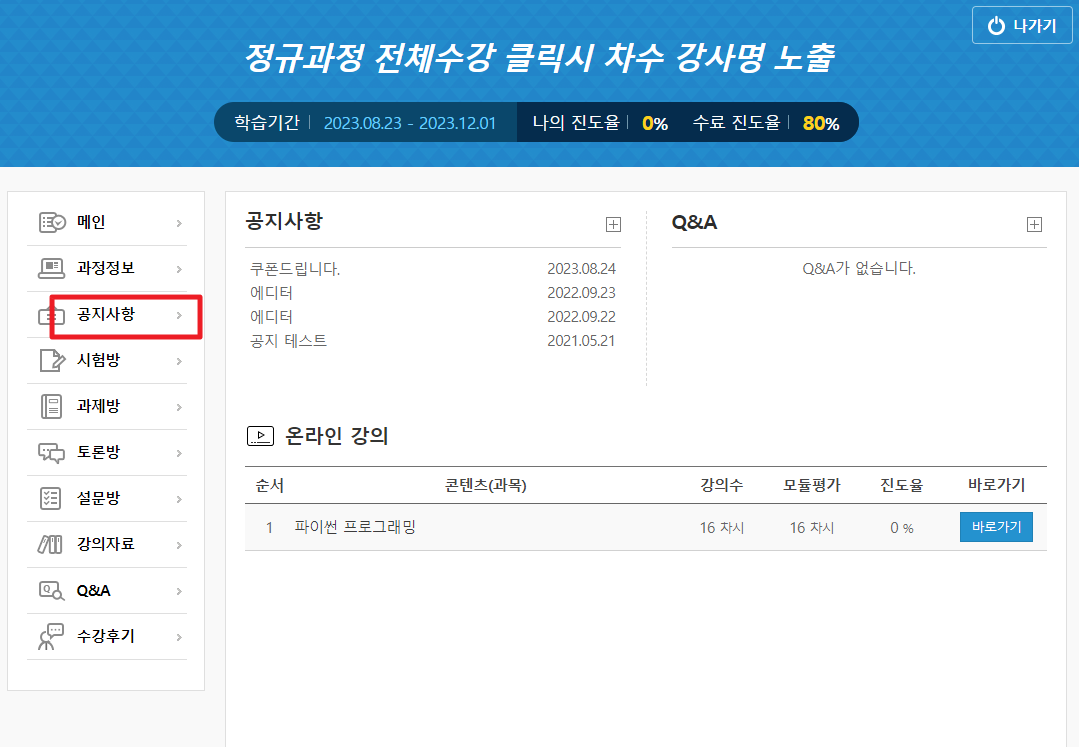Open the 쿠폰드립니다. notice link
1079x747 pixels.
coord(295,269)
